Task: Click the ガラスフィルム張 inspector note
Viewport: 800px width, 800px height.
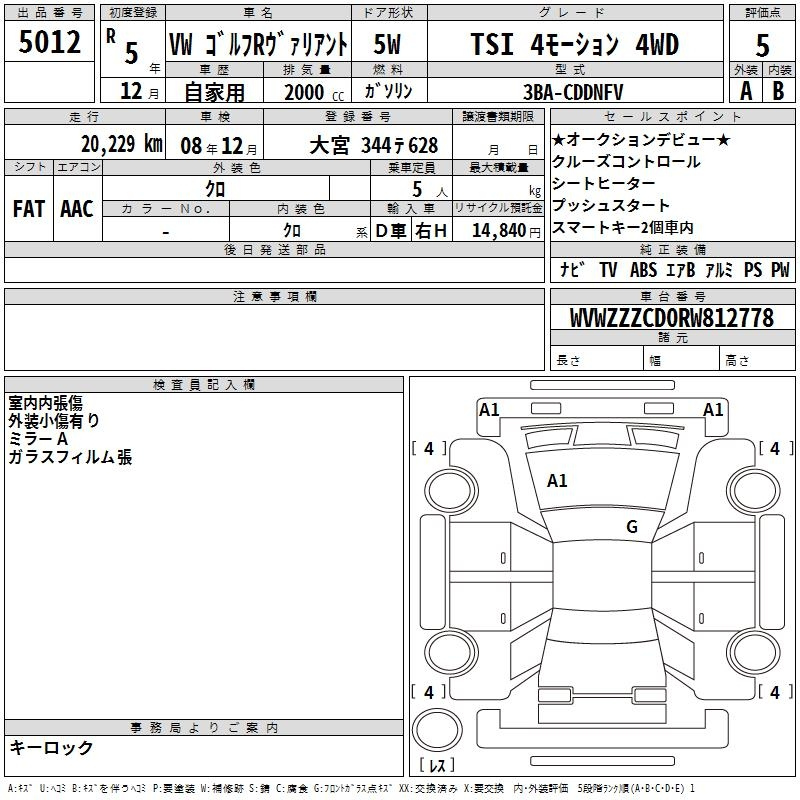Action: click(x=70, y=457)
